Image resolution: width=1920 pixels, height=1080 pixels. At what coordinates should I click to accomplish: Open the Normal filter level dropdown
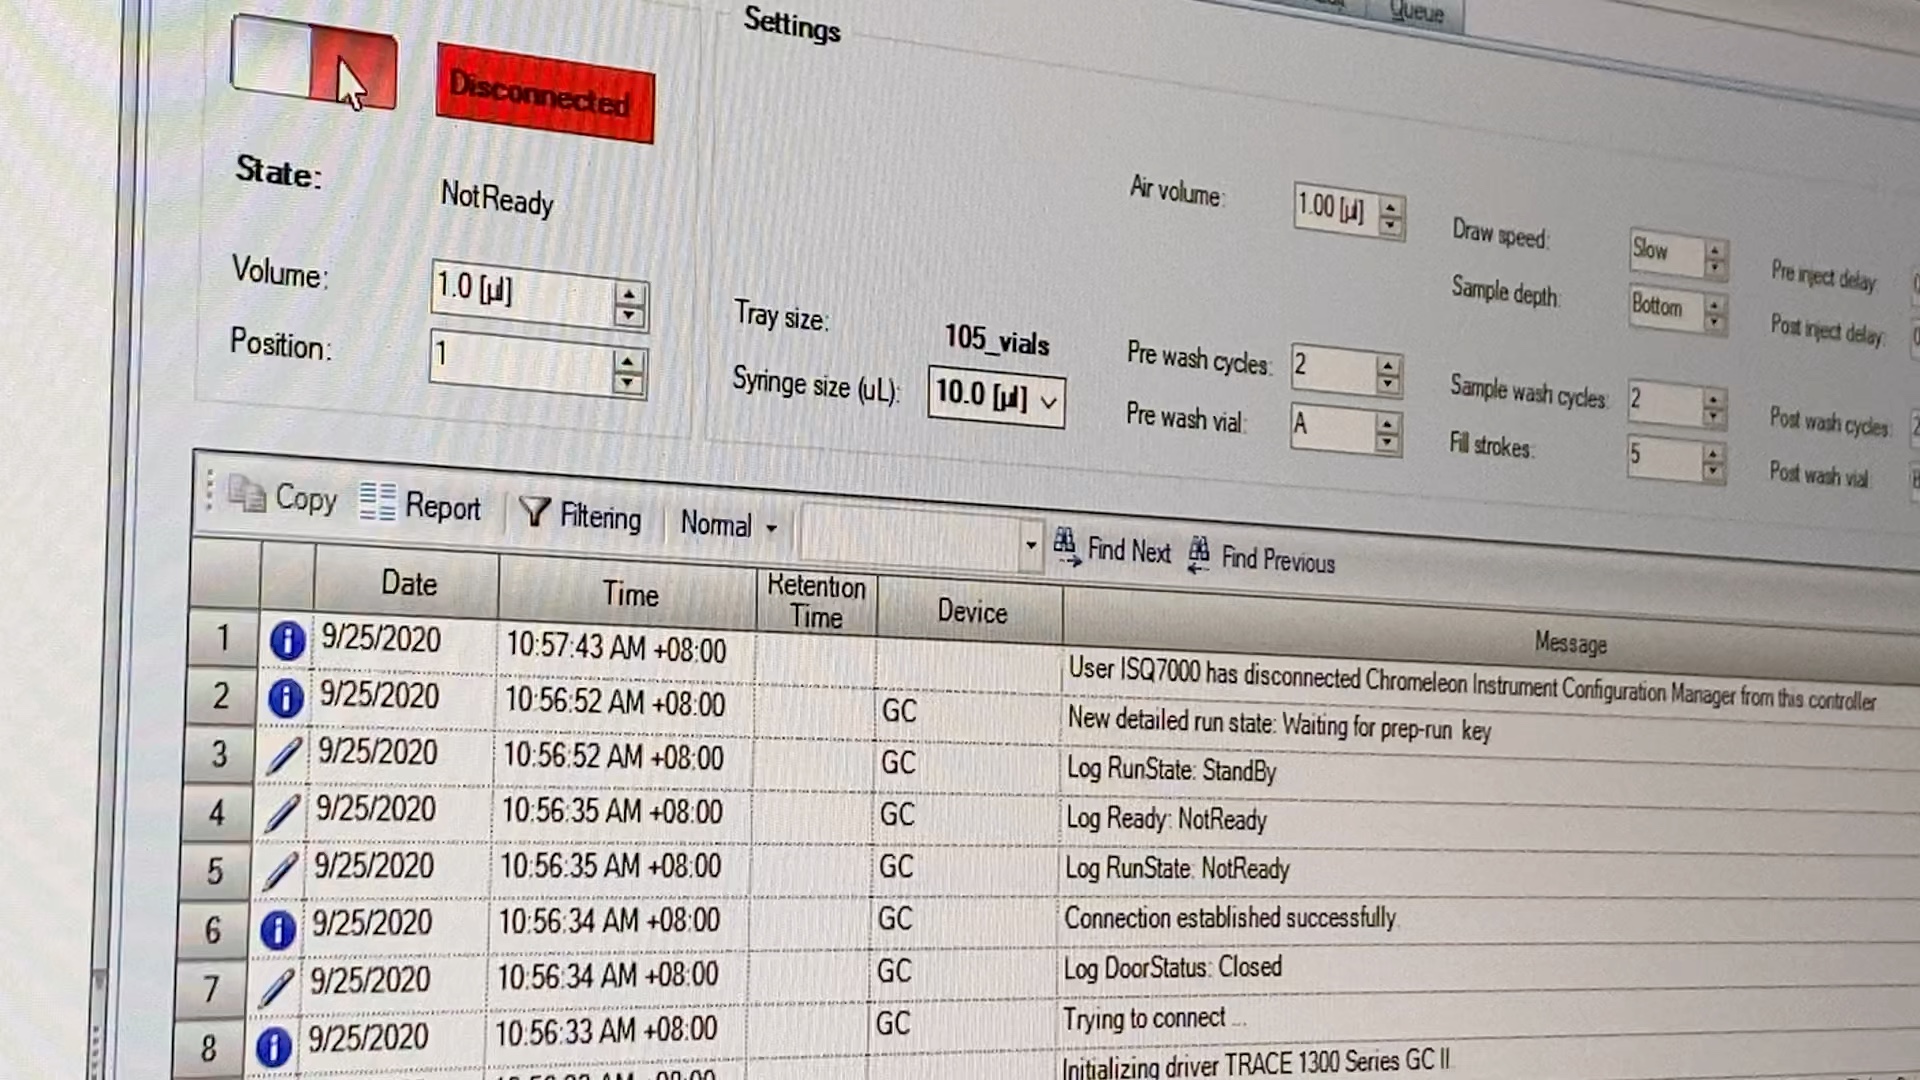[x=728, y=525]
